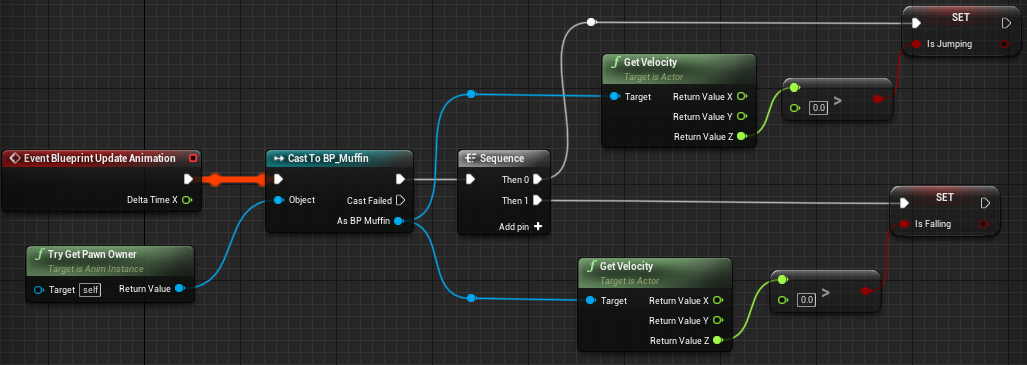Click Target pin on Try Get Pawn Owner
This screenshot has width=1027, height=365.
tap(38, 290)
